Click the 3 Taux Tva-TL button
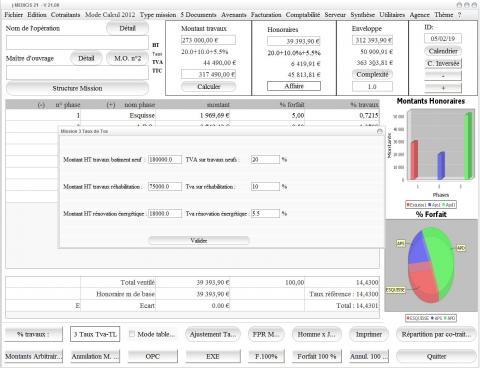The width and height of the screenshot is (480, 368). (x=95, y=334)
